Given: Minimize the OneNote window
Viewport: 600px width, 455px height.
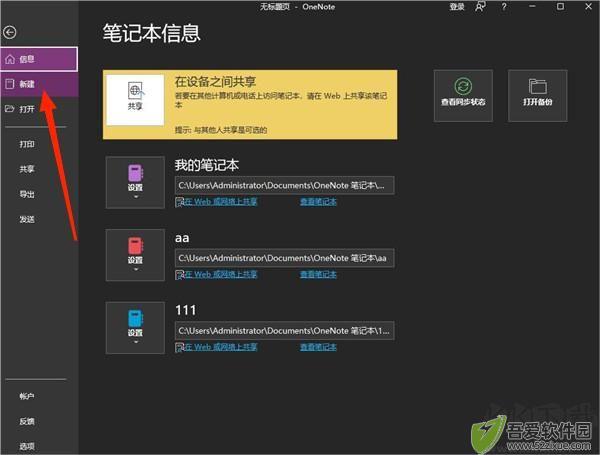Looking at the screenshot, I should click(x=532, y=7).
